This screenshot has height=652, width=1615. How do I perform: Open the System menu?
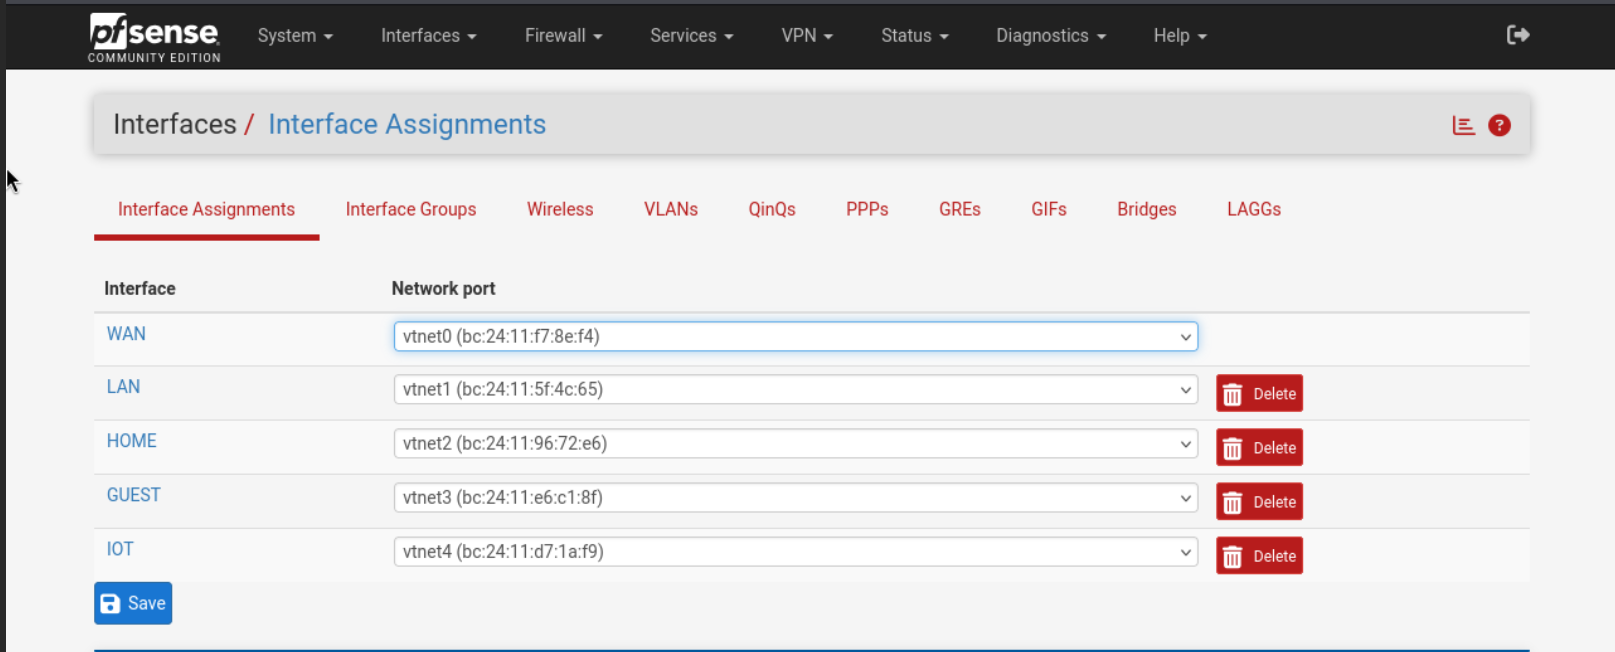click(295, 35)
